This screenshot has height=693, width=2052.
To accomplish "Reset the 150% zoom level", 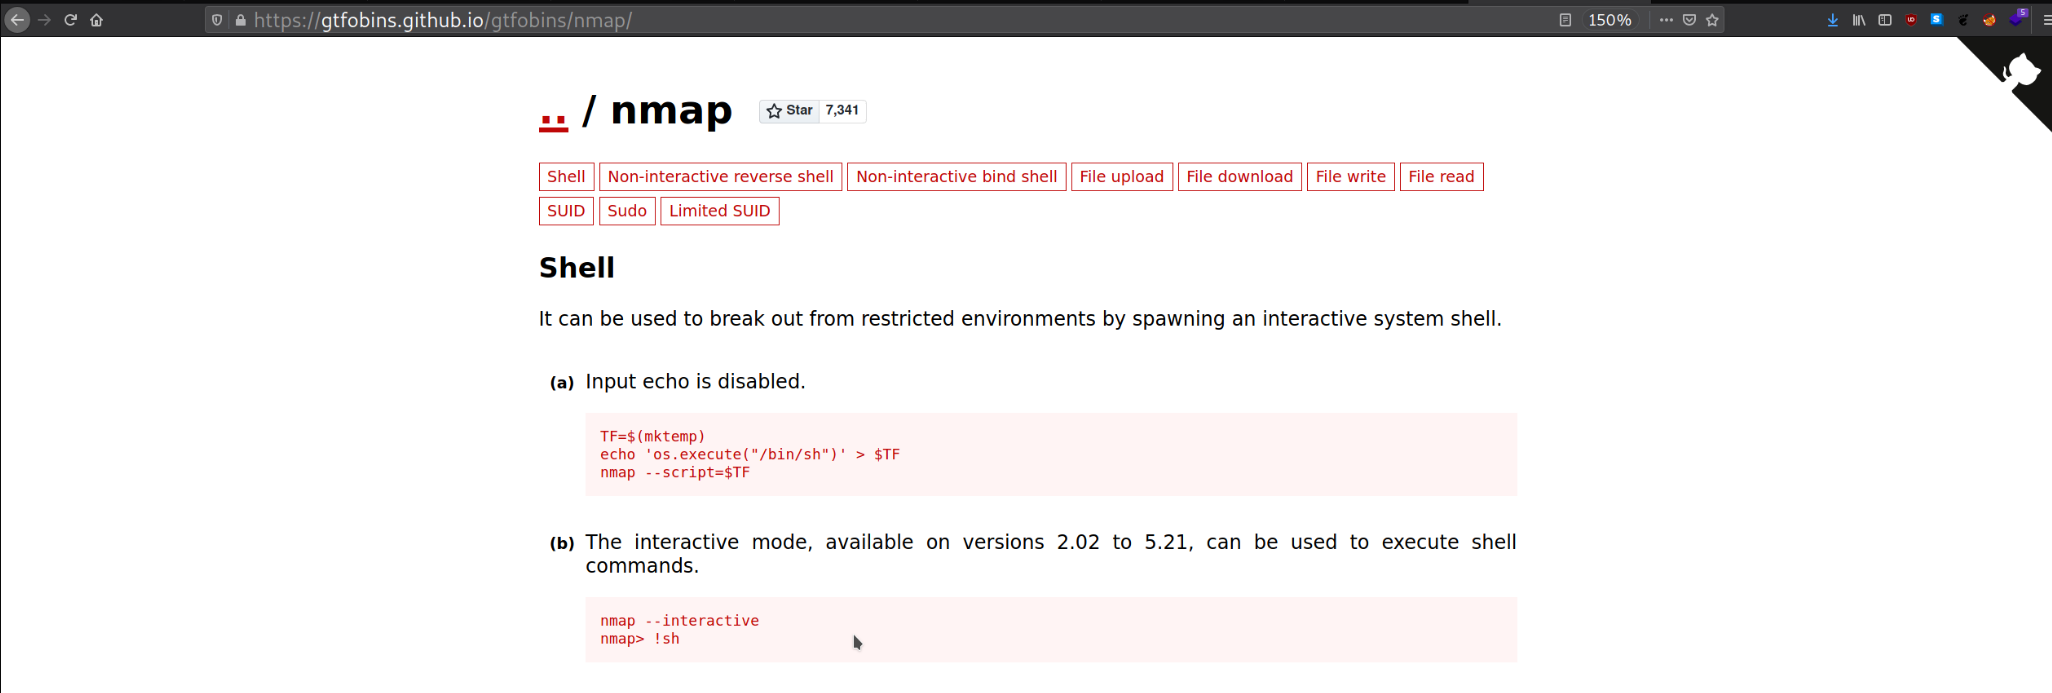I will pyautogui.click(x=1610, y=20).
